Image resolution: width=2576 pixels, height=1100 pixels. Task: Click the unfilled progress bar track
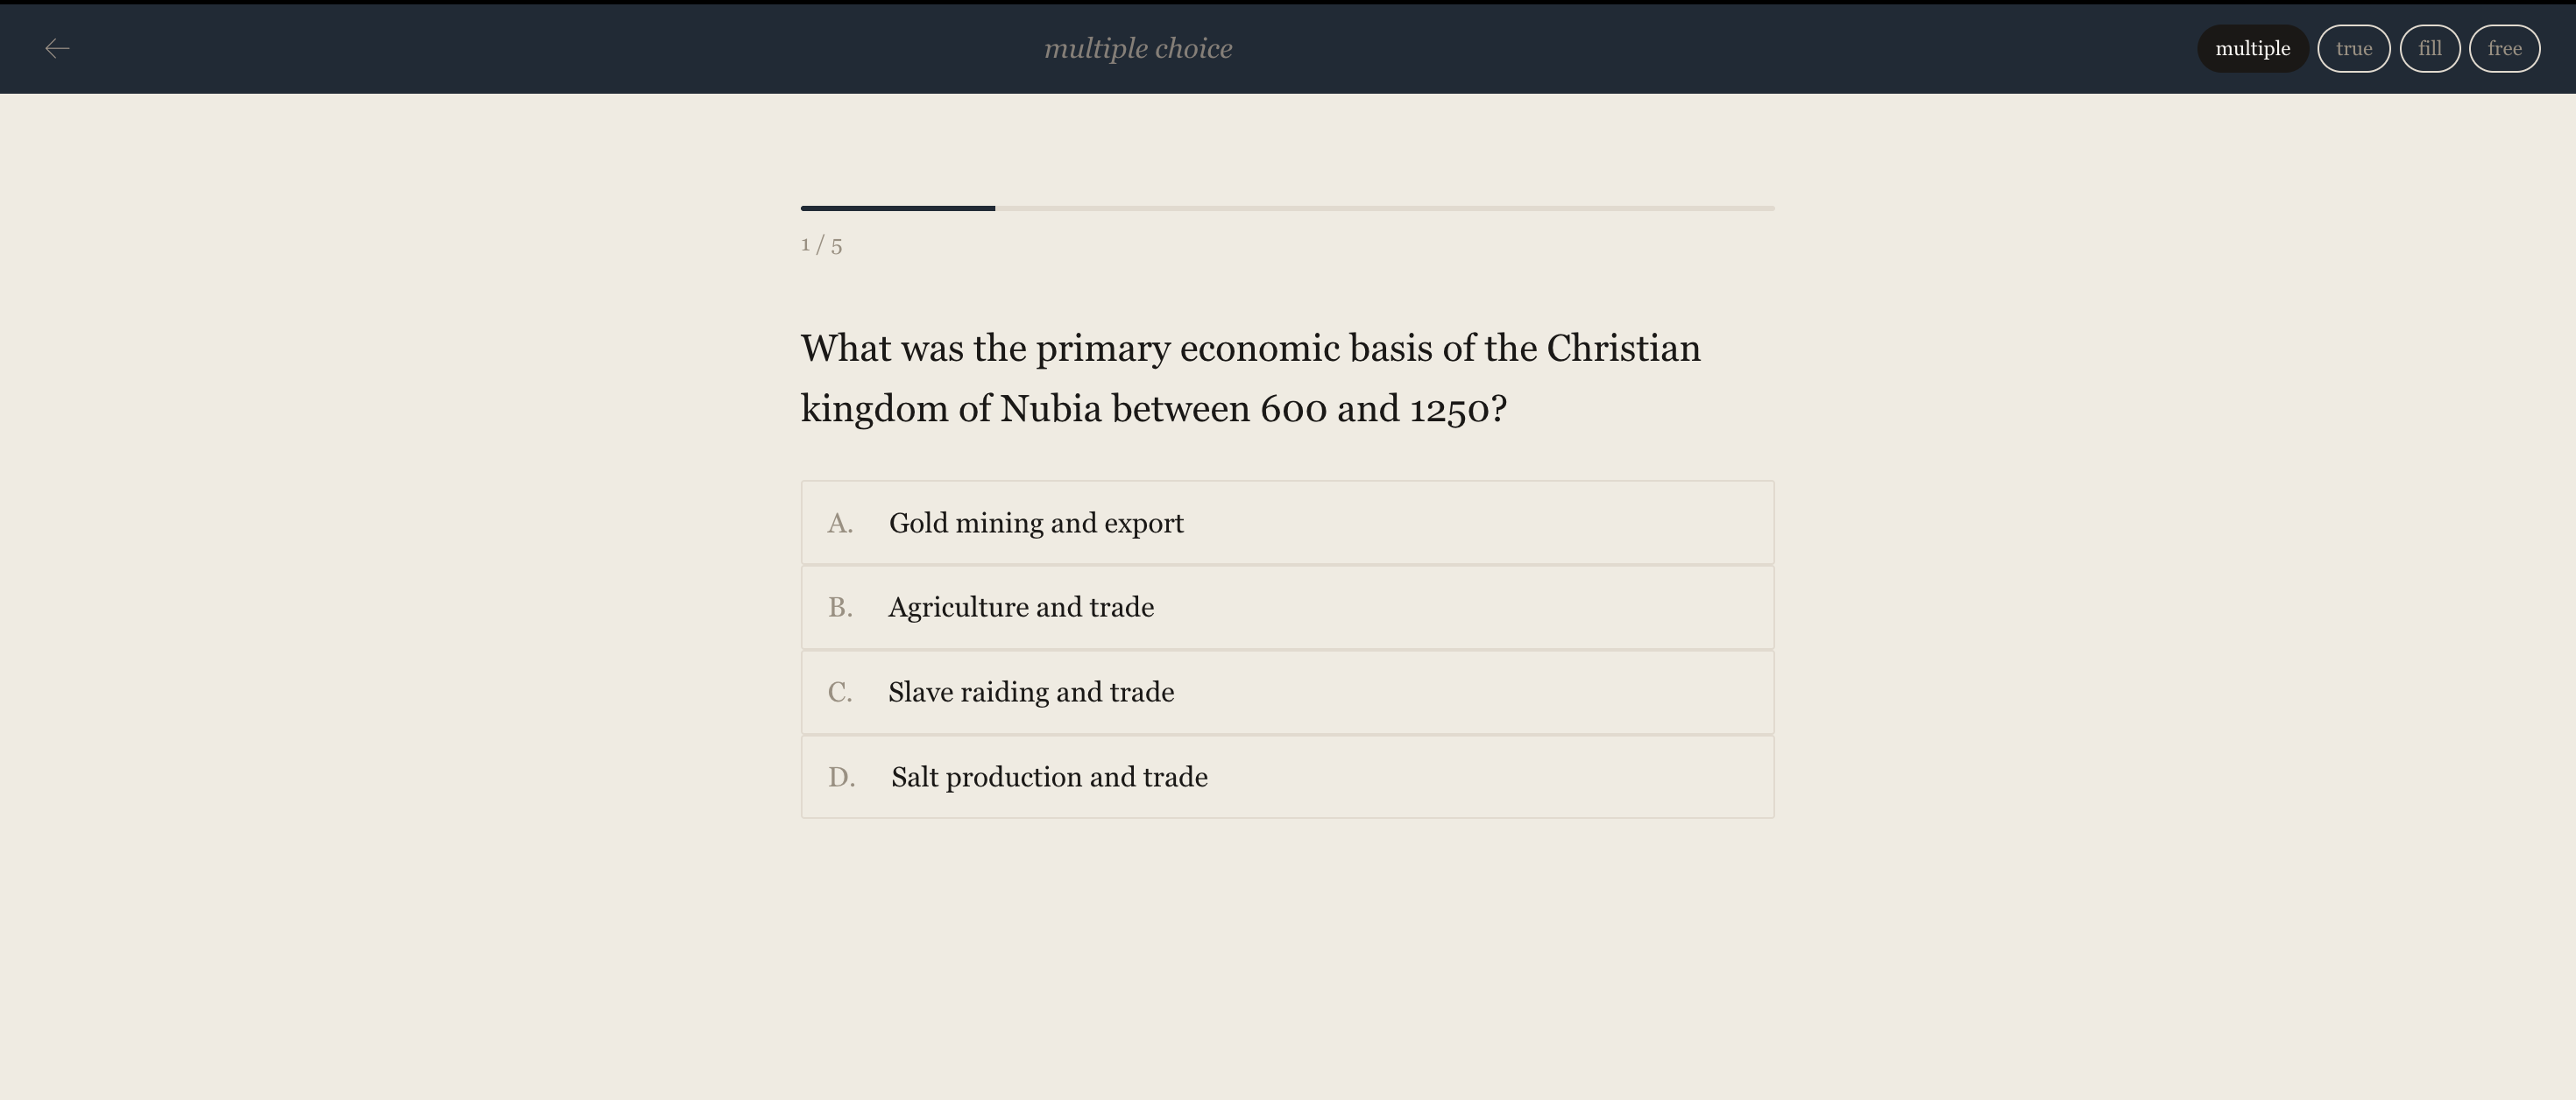click(1384, 208)
